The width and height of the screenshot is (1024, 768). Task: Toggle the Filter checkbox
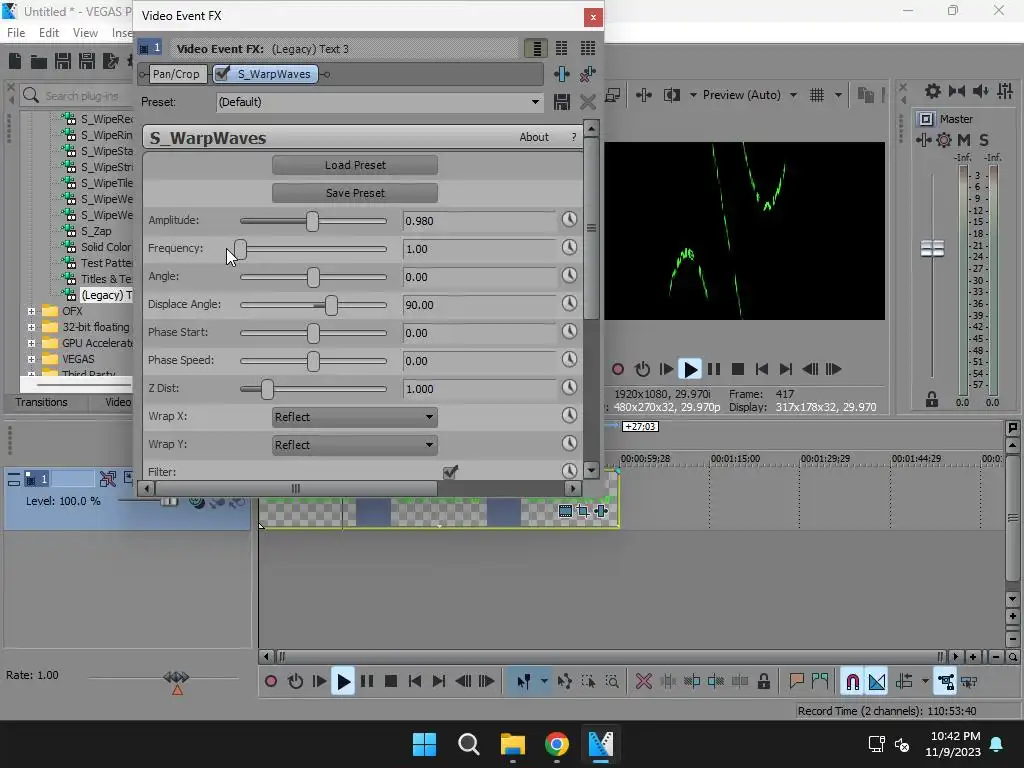pyautogui.click(x=451, y=472)
